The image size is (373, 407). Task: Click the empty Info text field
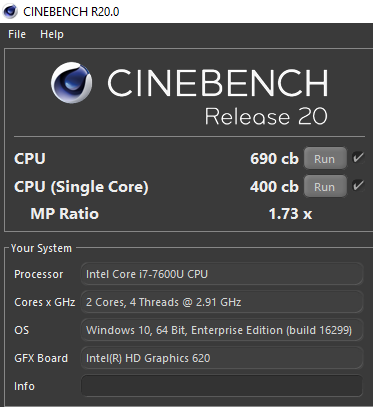(222, 386)
